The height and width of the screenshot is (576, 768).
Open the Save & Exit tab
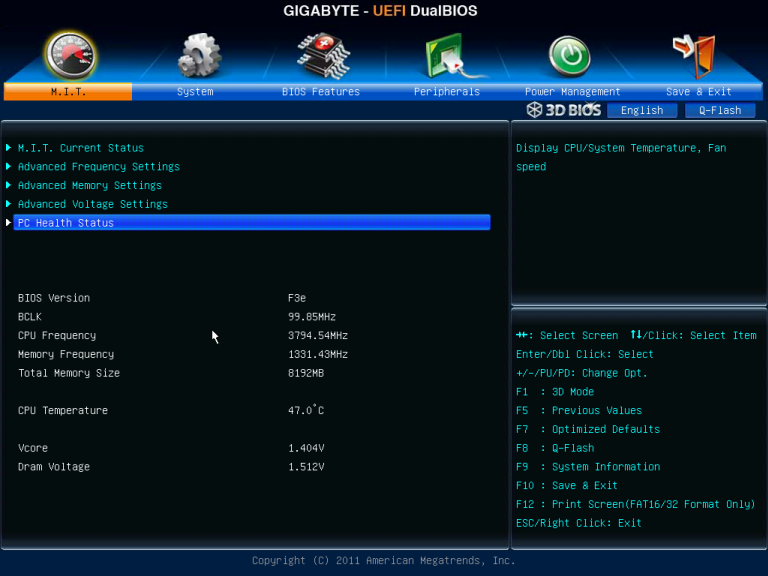pyautogui.click(x=699, y=92)
